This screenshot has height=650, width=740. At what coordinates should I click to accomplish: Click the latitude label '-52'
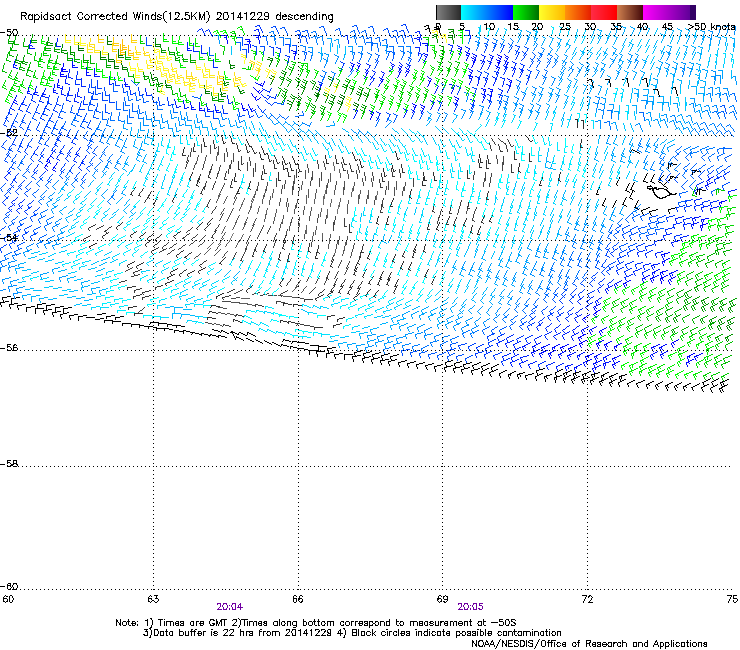[9, 133]
